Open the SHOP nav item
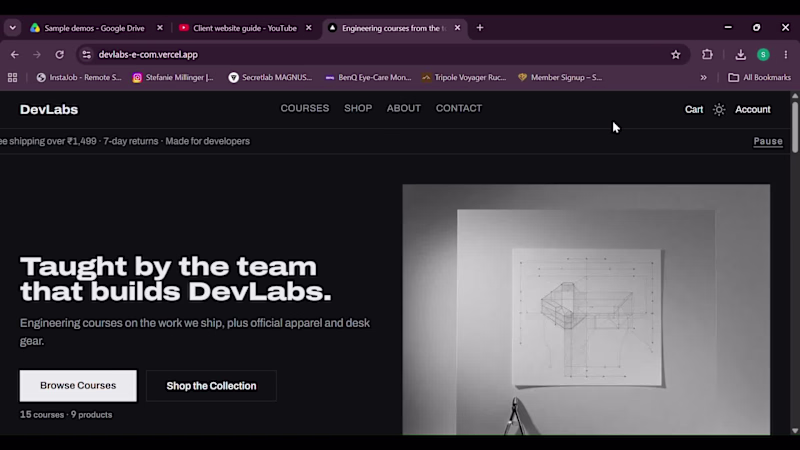The width and height of the screenshot is (800, 450). pyautogui.click(x=358, y=108)
